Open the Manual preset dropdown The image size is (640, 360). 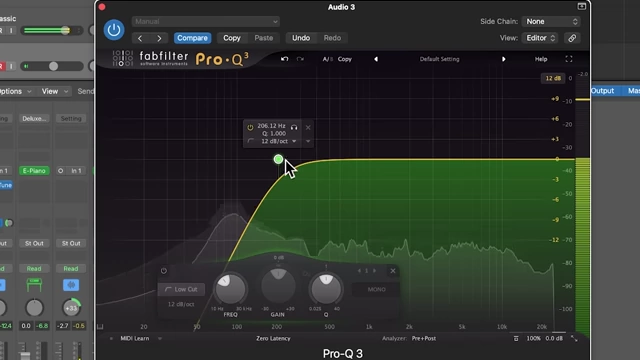[206, 21]
